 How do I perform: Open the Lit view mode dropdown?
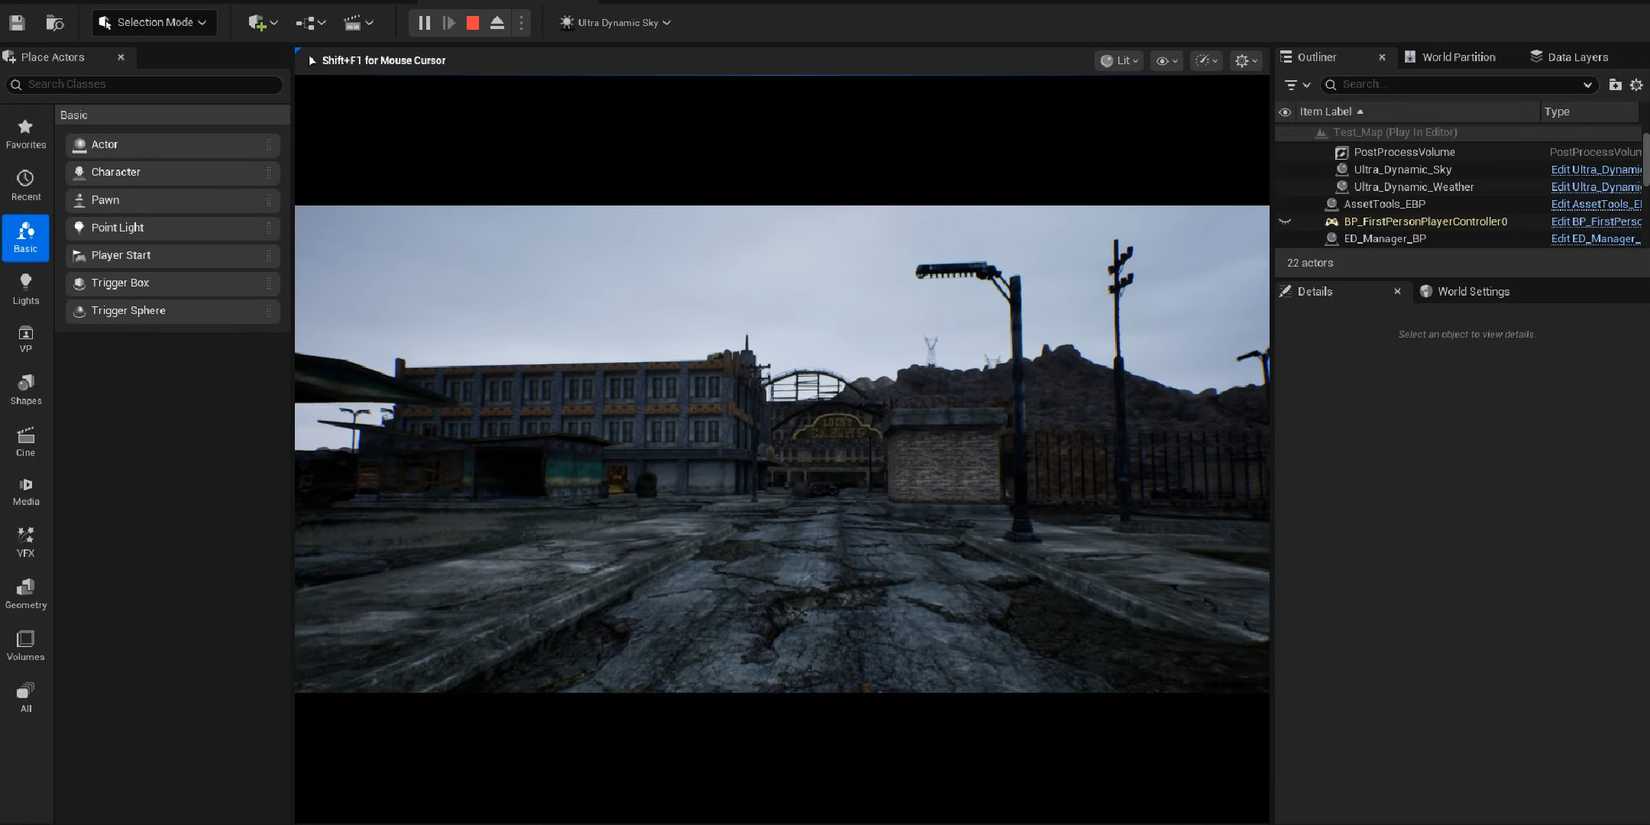click(1119, 61)
